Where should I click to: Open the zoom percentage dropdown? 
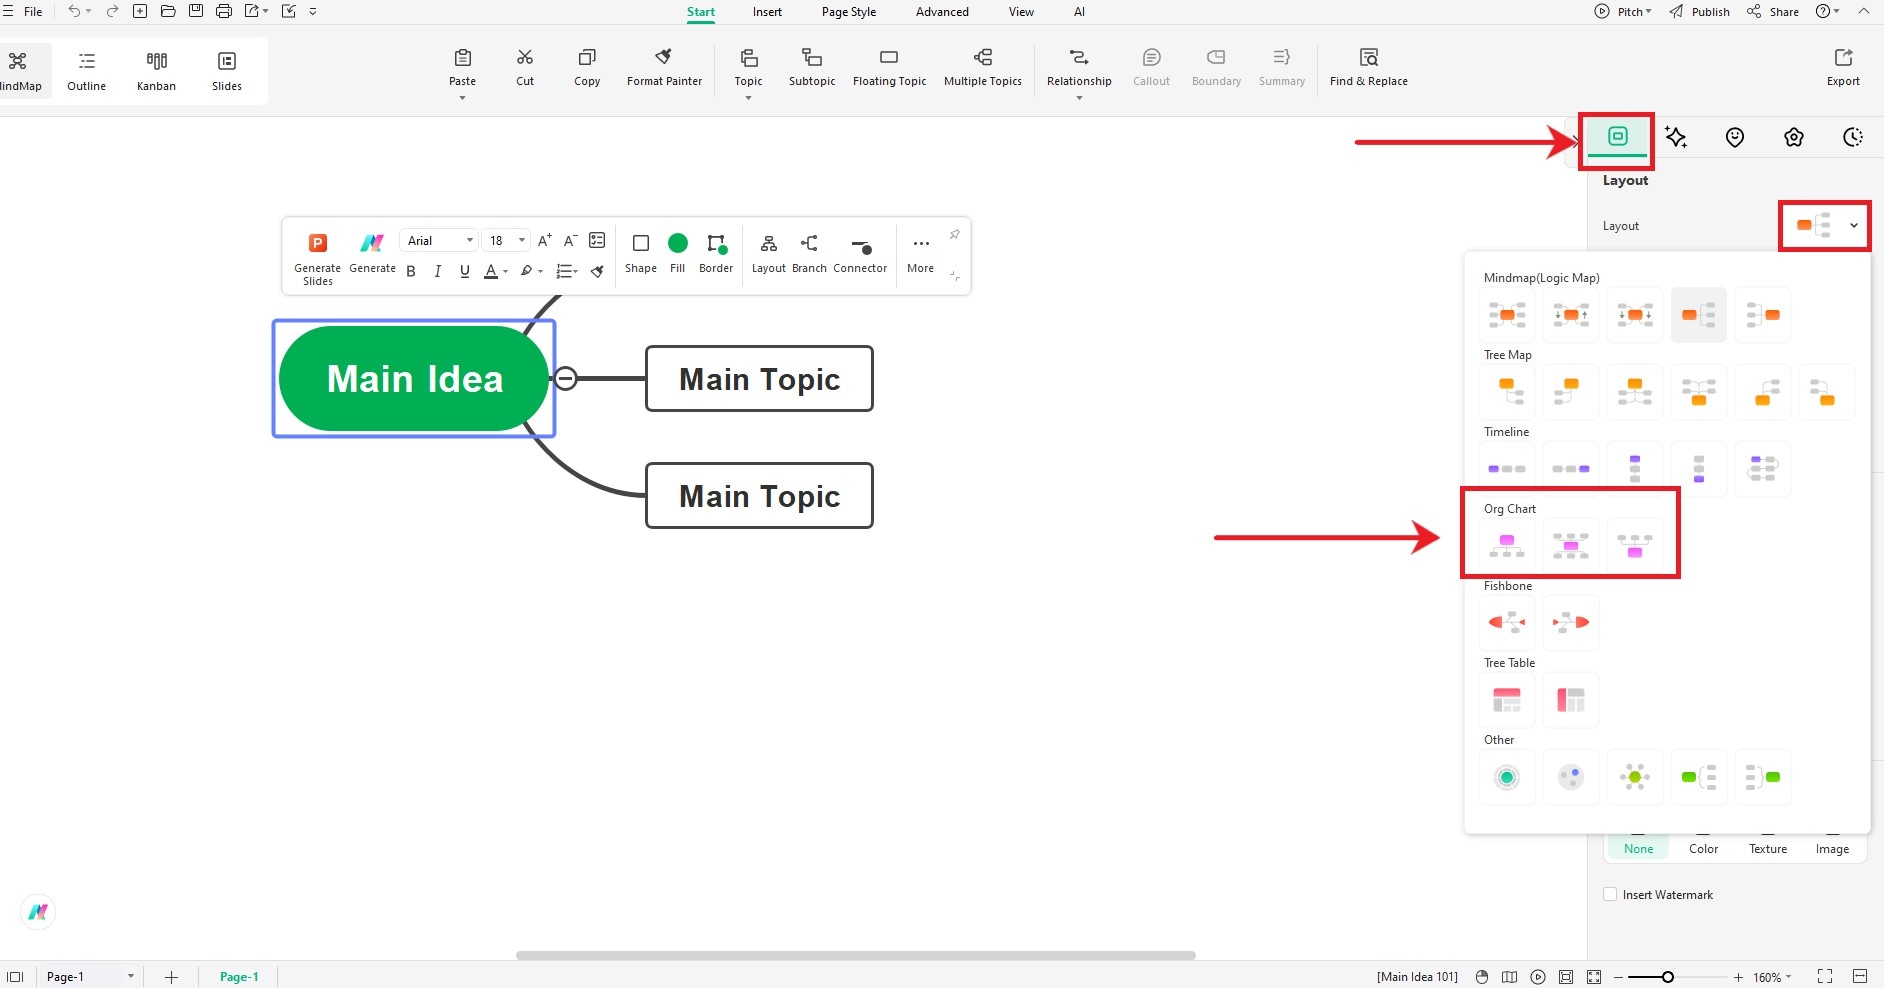click(1772, 977)
